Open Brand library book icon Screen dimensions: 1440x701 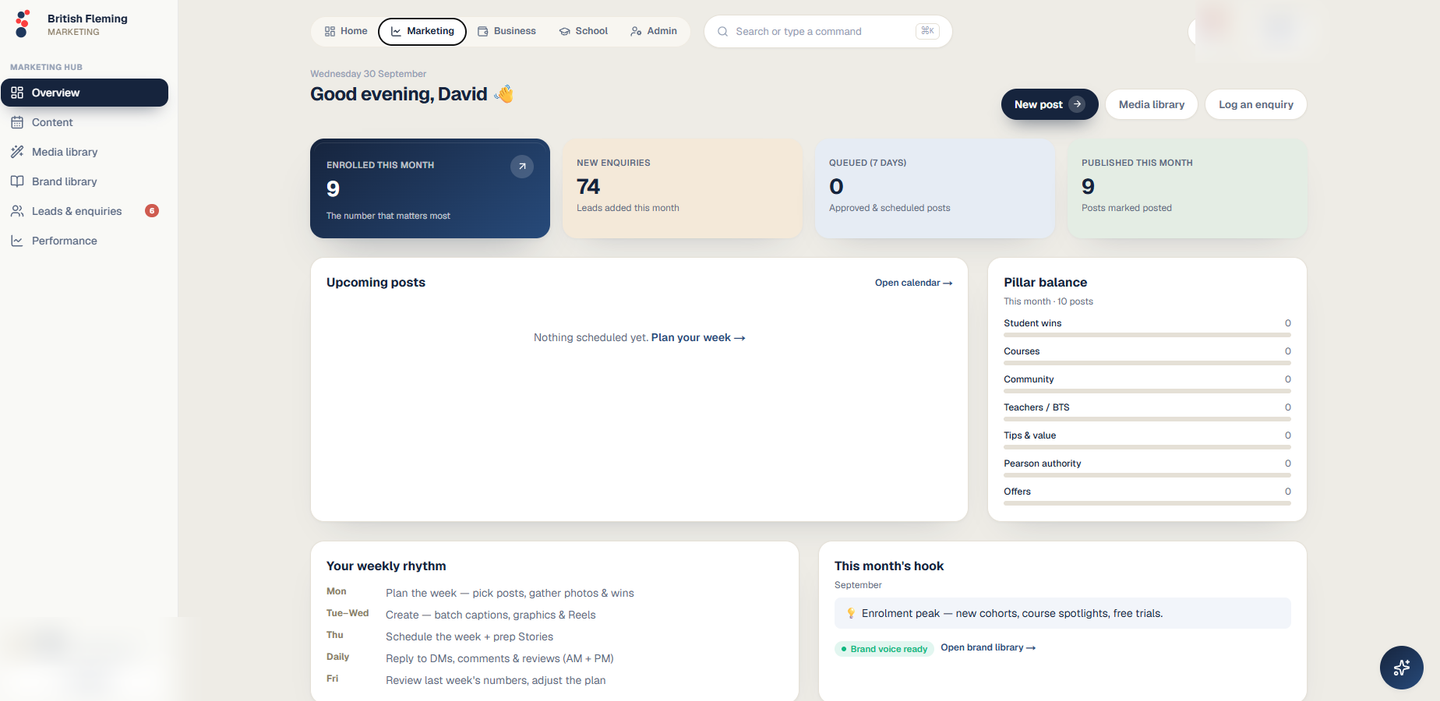(17, 181)
